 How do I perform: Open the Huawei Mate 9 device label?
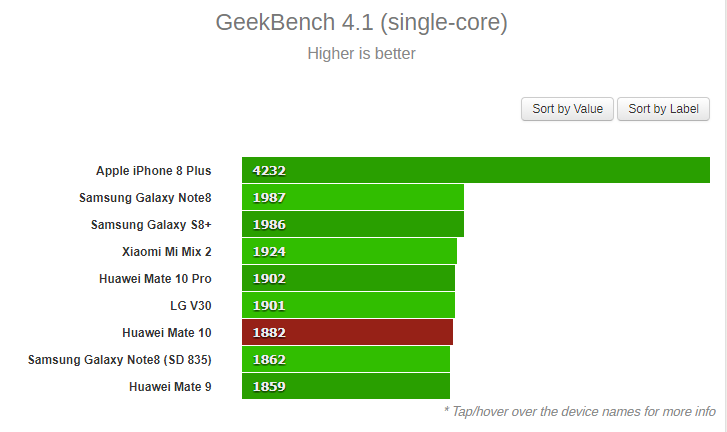170,387
